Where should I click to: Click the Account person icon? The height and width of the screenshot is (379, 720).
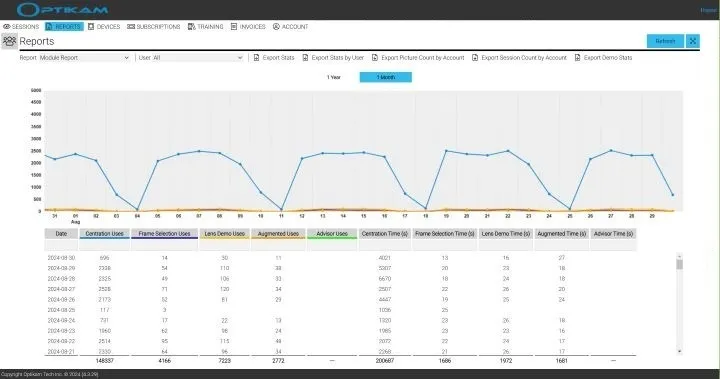click(276, 27)
